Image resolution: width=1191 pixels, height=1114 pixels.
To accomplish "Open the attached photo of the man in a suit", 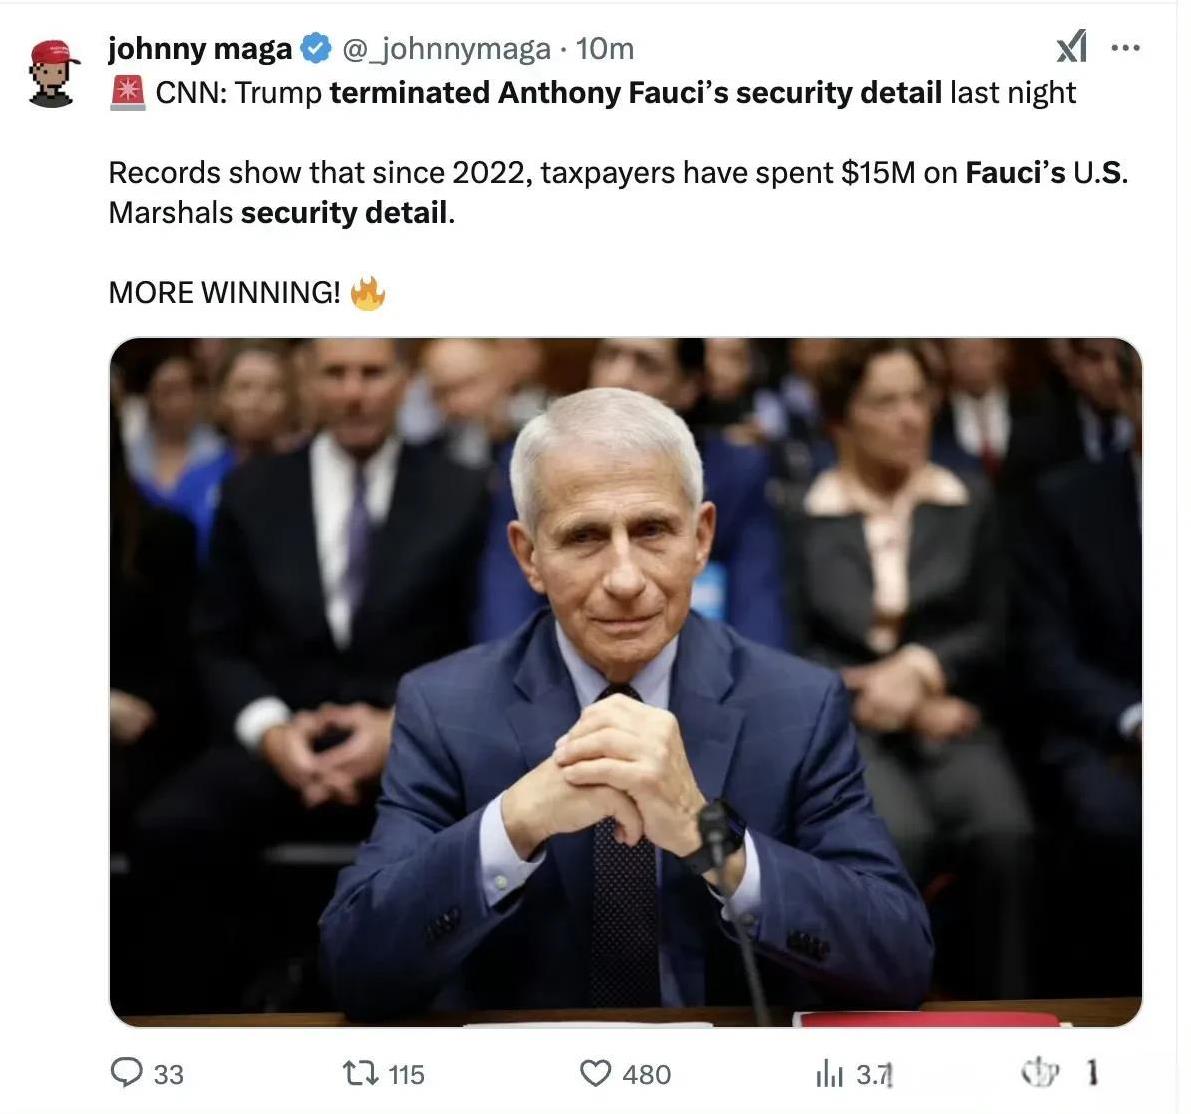I will (626, 682).
